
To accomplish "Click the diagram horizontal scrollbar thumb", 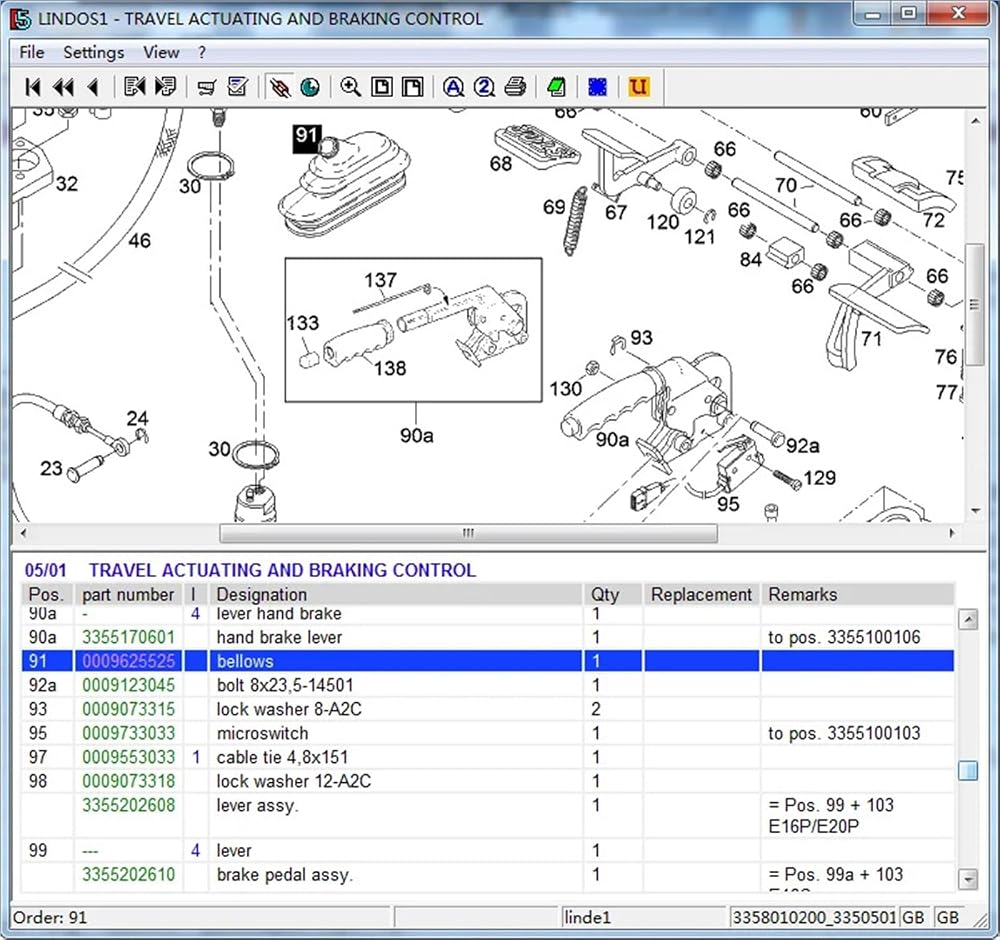I will pyautogui.click(x=468, y=533).
